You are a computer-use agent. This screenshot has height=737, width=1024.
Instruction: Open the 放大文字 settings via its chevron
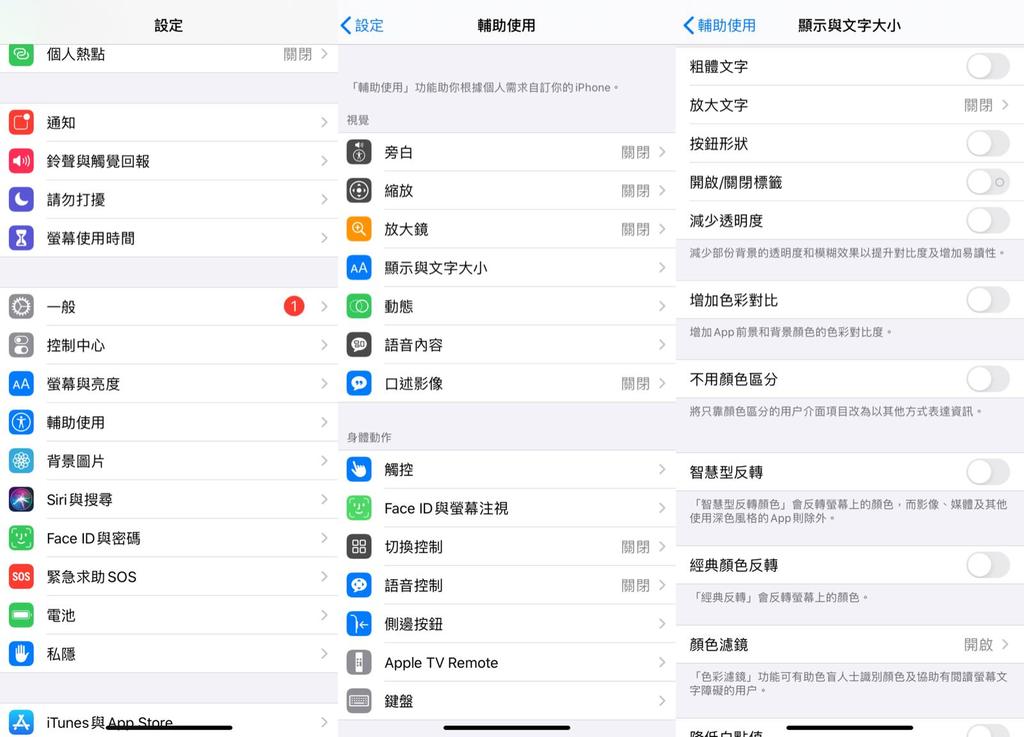click(1005, 105)
